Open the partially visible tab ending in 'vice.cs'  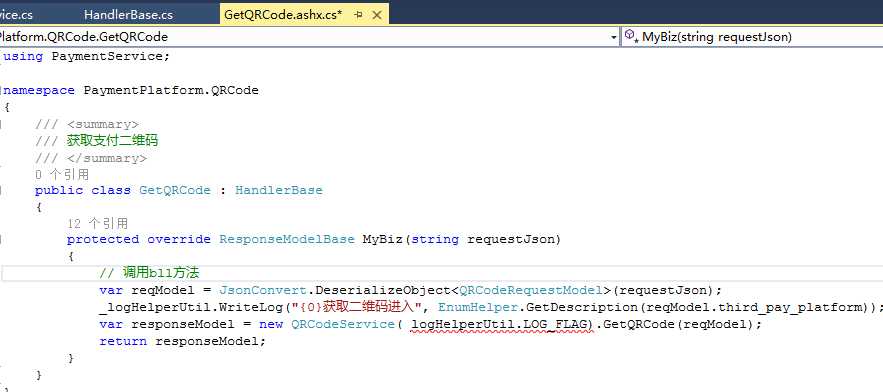[16, 15]
